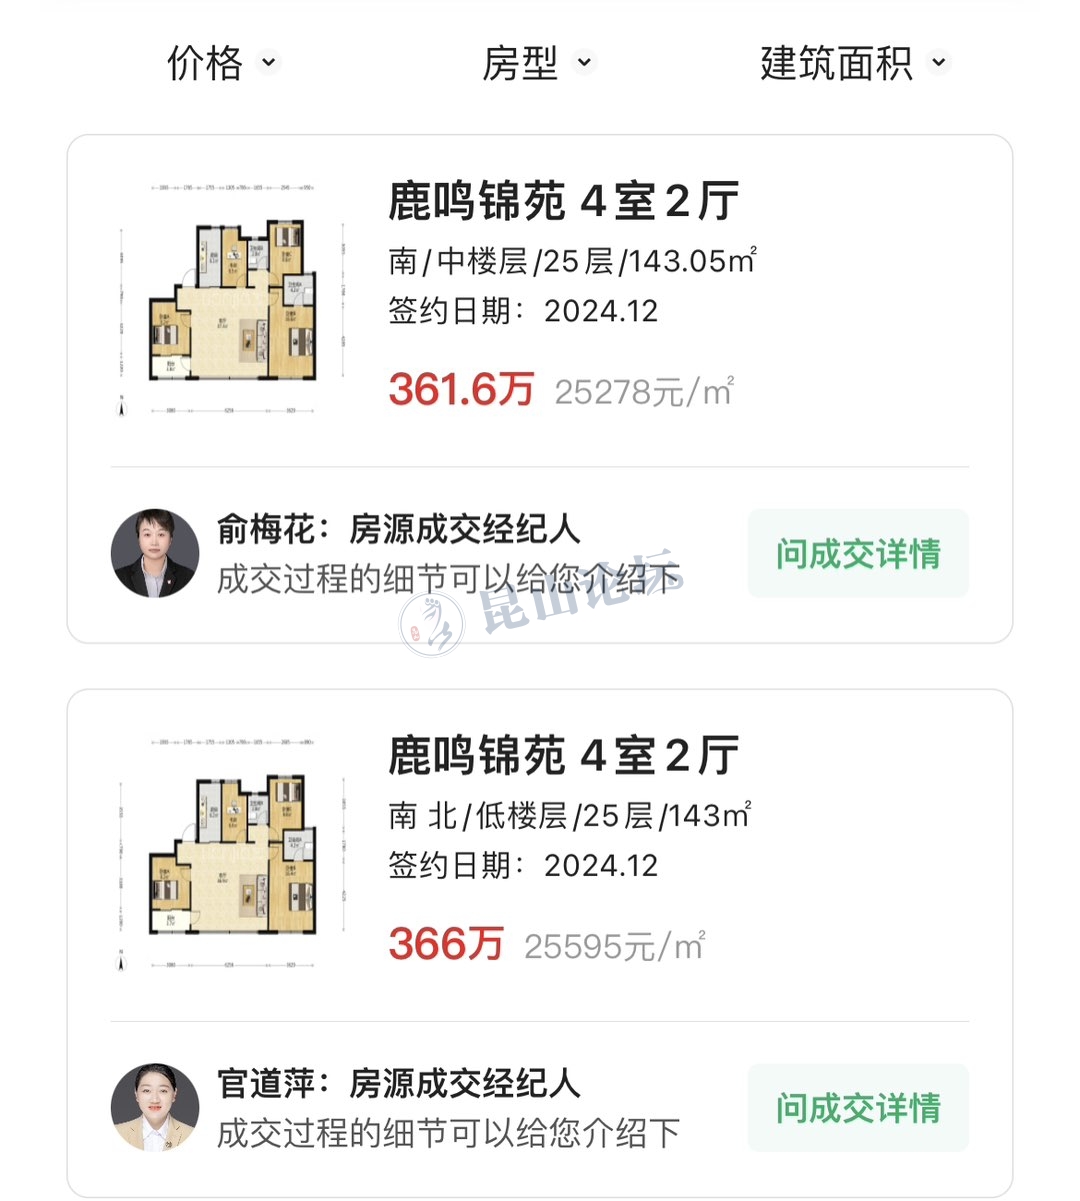Tap the agent name 俞梅花
Viewport: 1080px width, 1201px height.
tap(265, 529)
